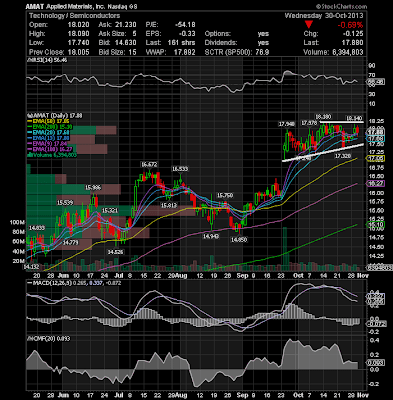The width and height of the screenshot is (393, 400).
Task: Select the Ask price 21.230
Action: click(x=127, y=25)
